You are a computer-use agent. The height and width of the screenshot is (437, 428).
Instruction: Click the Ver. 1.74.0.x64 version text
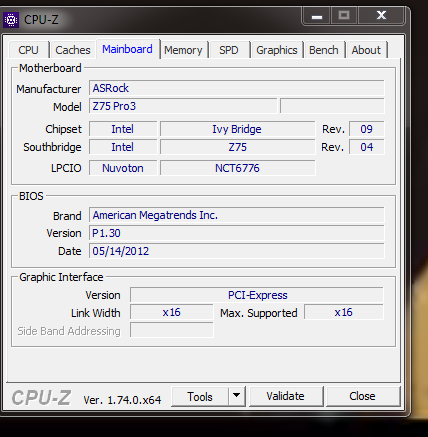122,400
